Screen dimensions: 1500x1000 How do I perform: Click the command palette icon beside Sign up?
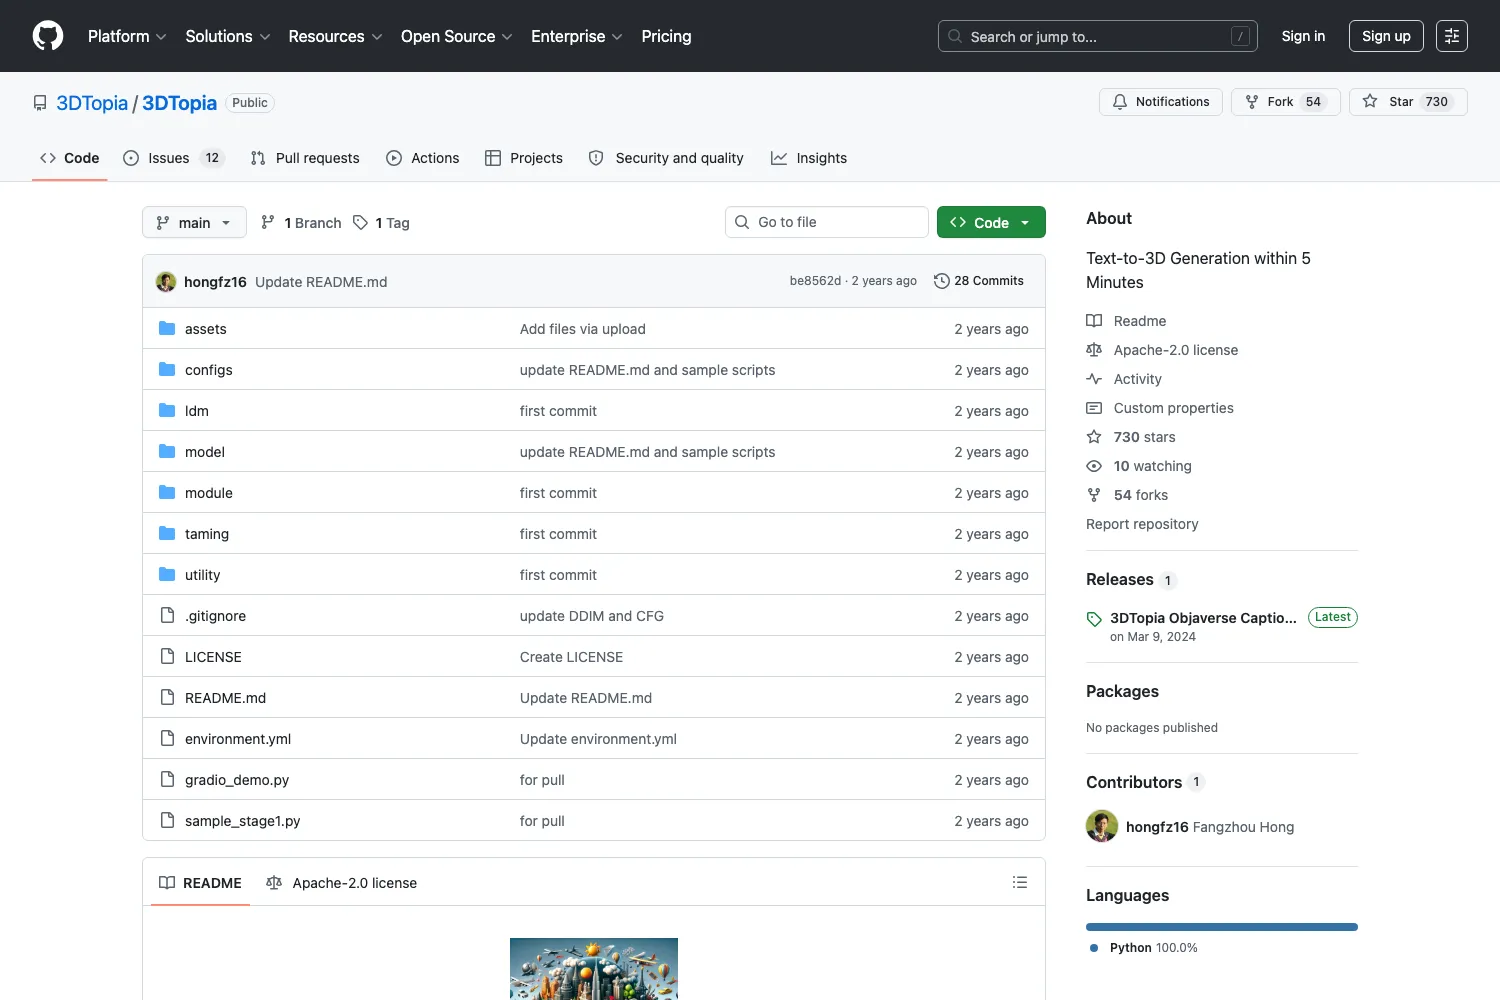click(1452, 36)
